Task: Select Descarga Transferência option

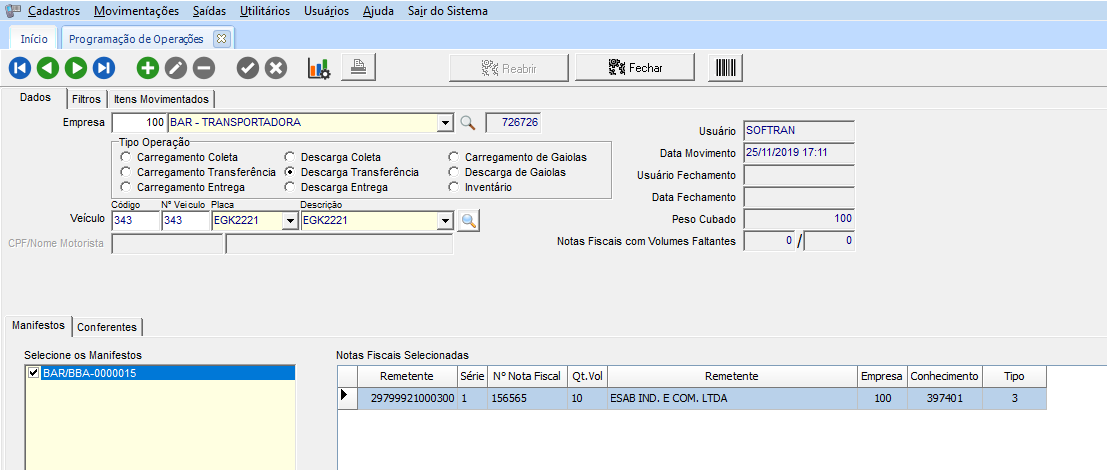Action: click(x=289, y=171)
